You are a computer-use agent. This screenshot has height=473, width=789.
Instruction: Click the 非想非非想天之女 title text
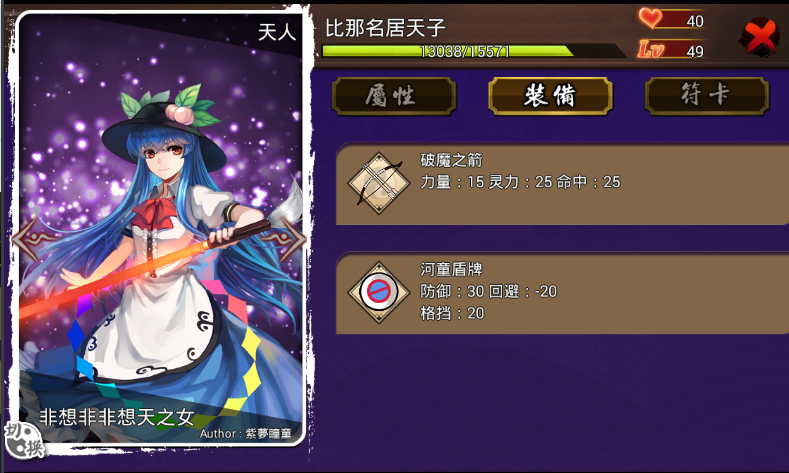point(116,417)
